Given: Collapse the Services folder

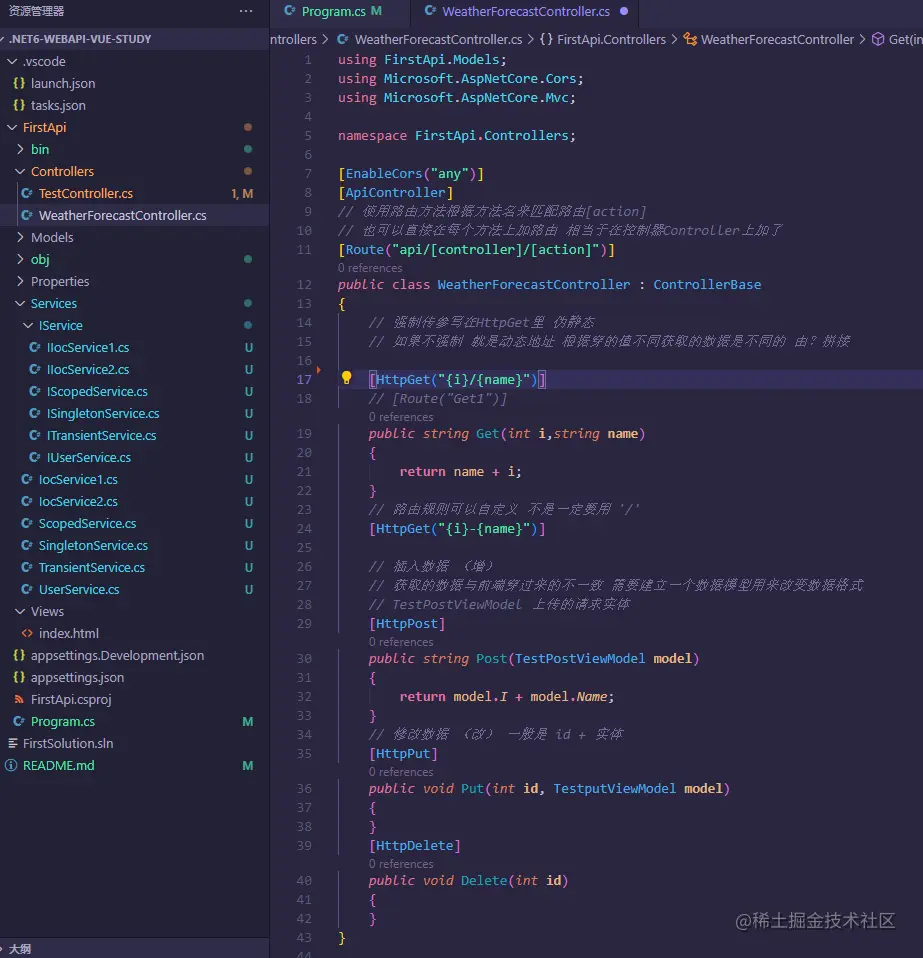Looking at the screenshot, I should [x=20, y=303].
